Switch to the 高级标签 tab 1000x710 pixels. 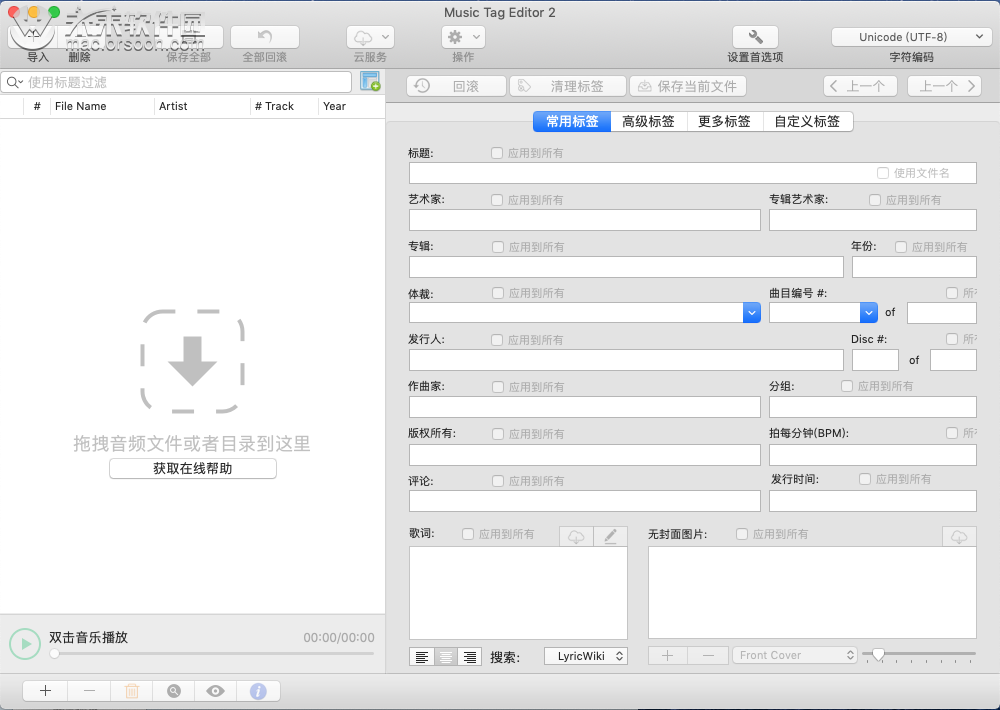coord(649,121)
